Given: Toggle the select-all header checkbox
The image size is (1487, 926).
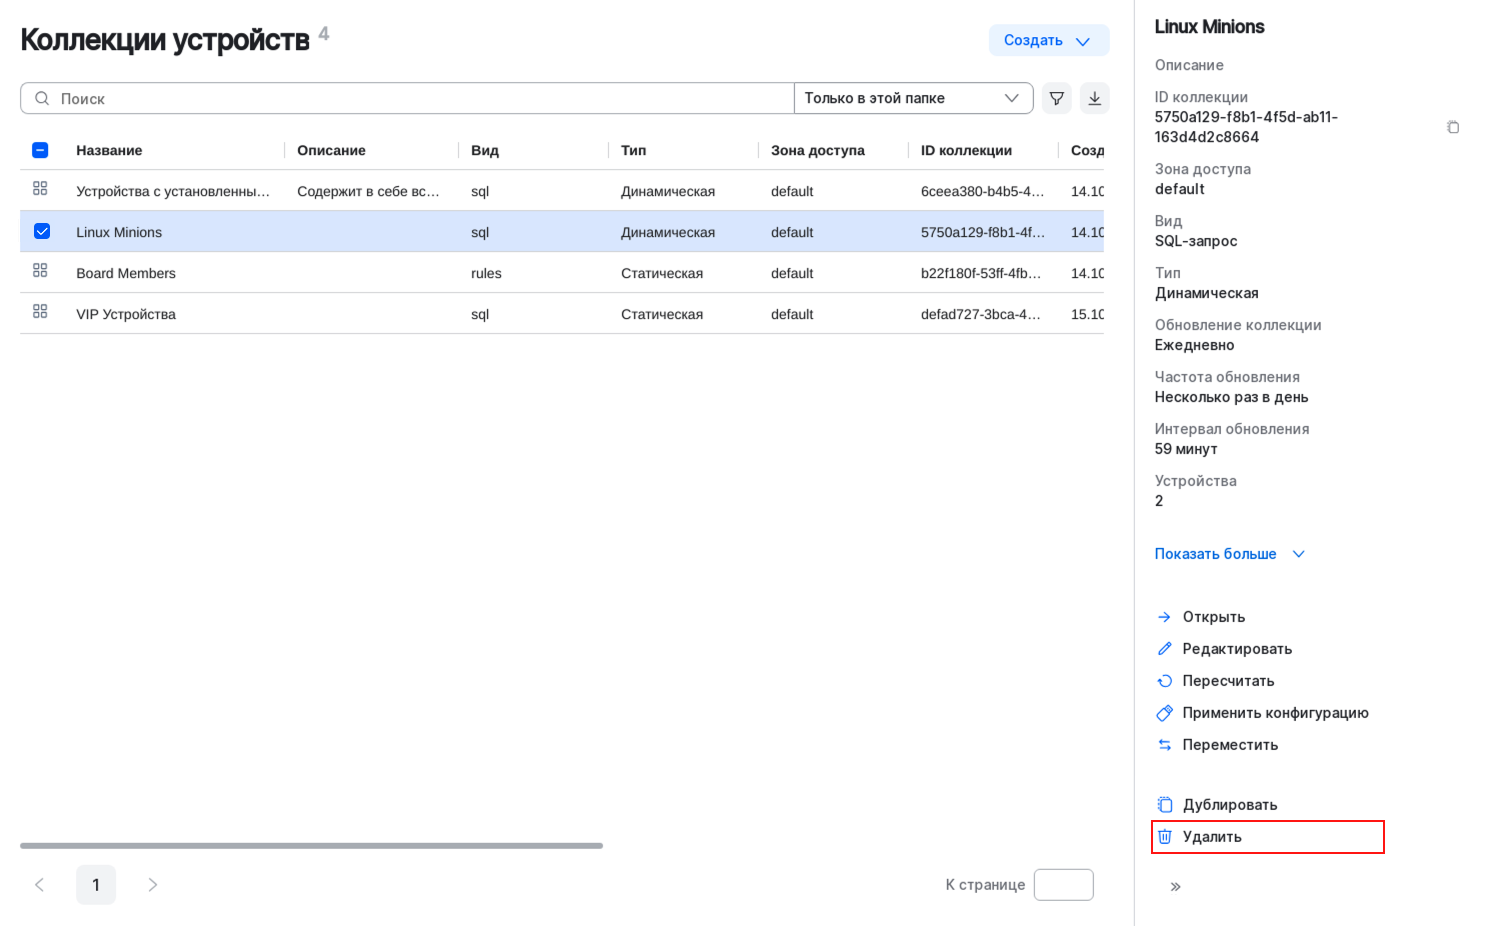Looking at the screenshot, I should 40,150.
